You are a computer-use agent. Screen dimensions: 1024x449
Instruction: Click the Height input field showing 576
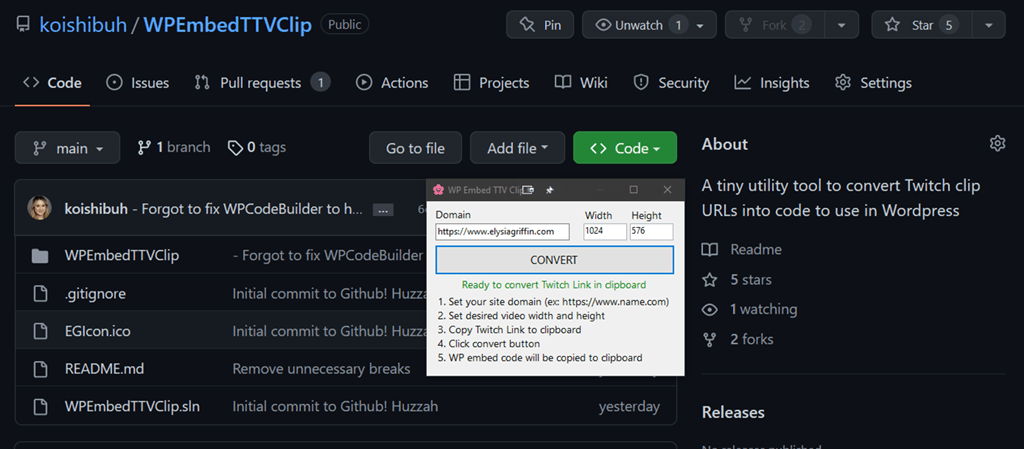pyautogui.click(x=651, y=232)
